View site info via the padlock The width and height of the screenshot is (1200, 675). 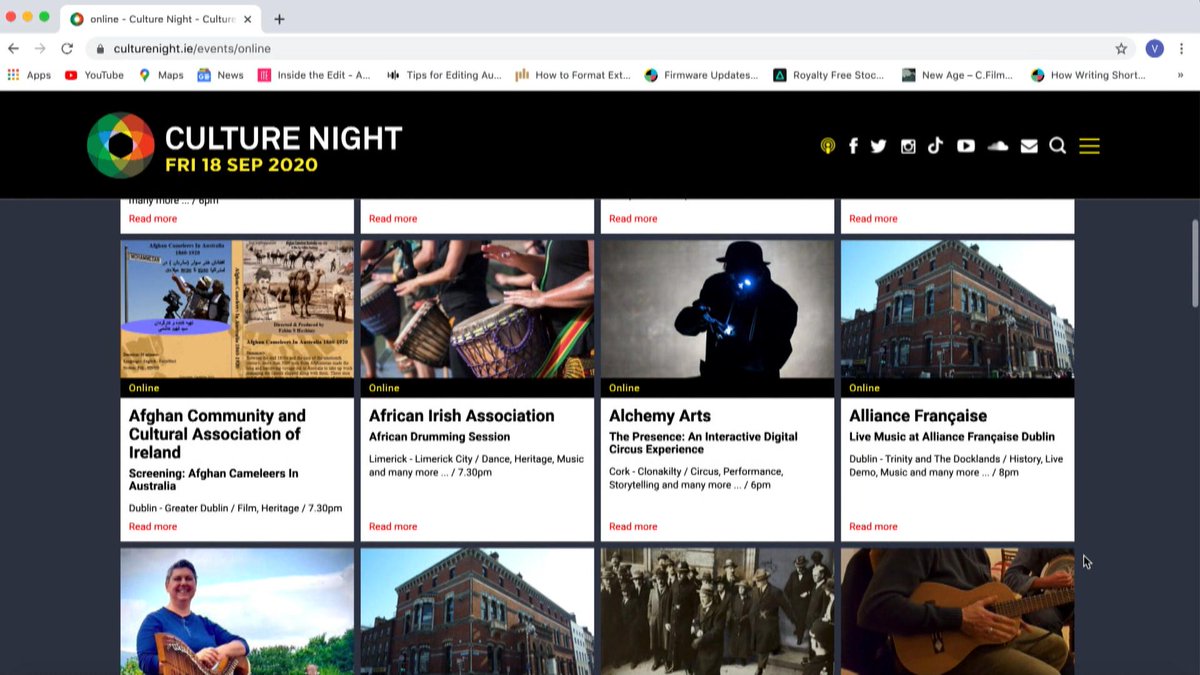(100, 48)
